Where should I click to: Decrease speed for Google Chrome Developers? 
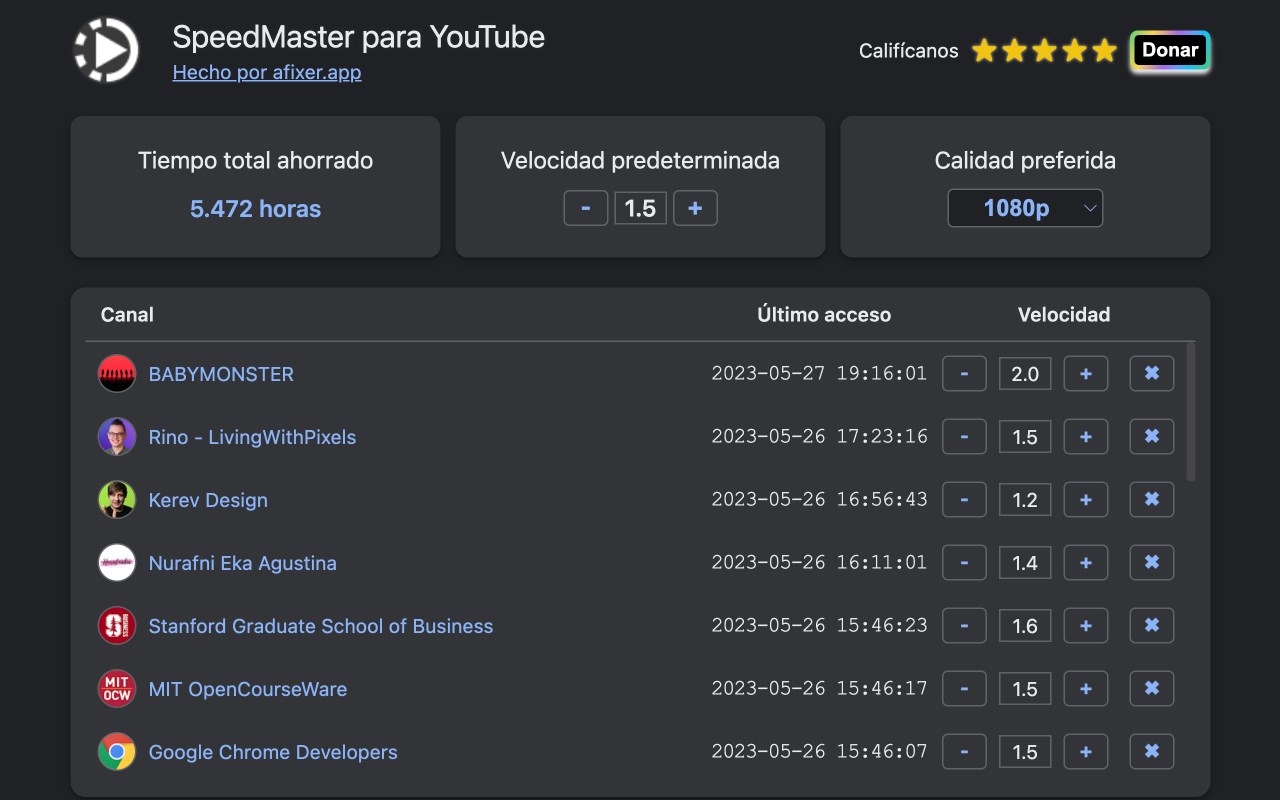[964, 752]
